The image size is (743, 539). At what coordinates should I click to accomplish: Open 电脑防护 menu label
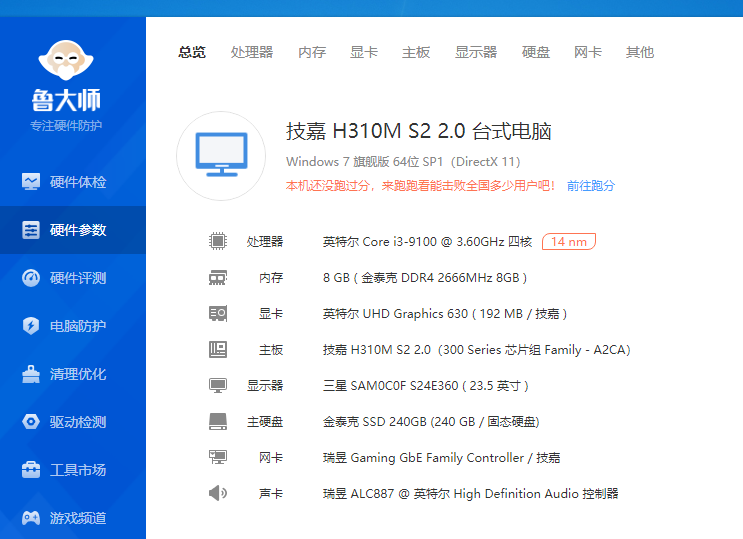click(x=78, y=326)
